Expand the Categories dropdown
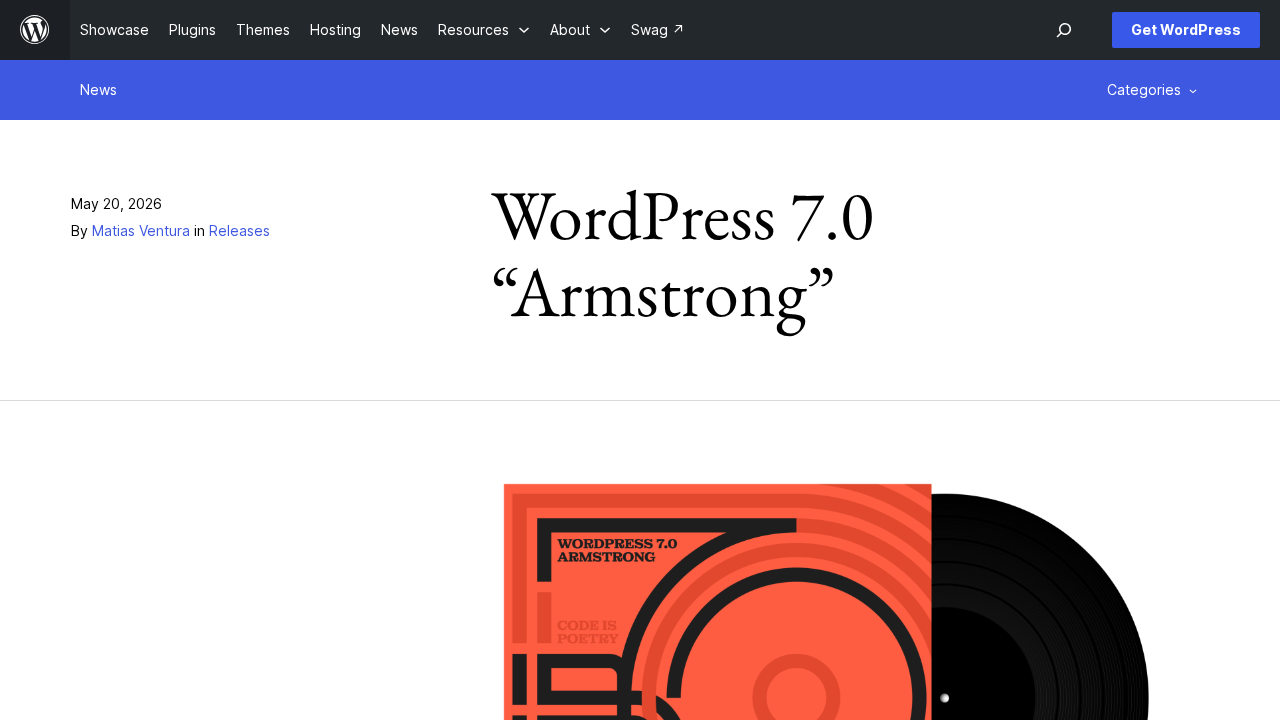 pos(1152,90)
